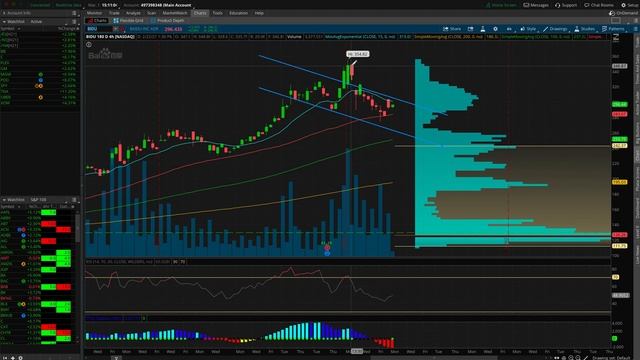Screen dimensions: 640x360
Task: Expand the Account Info gadget
Action: [x=4, y=13]
